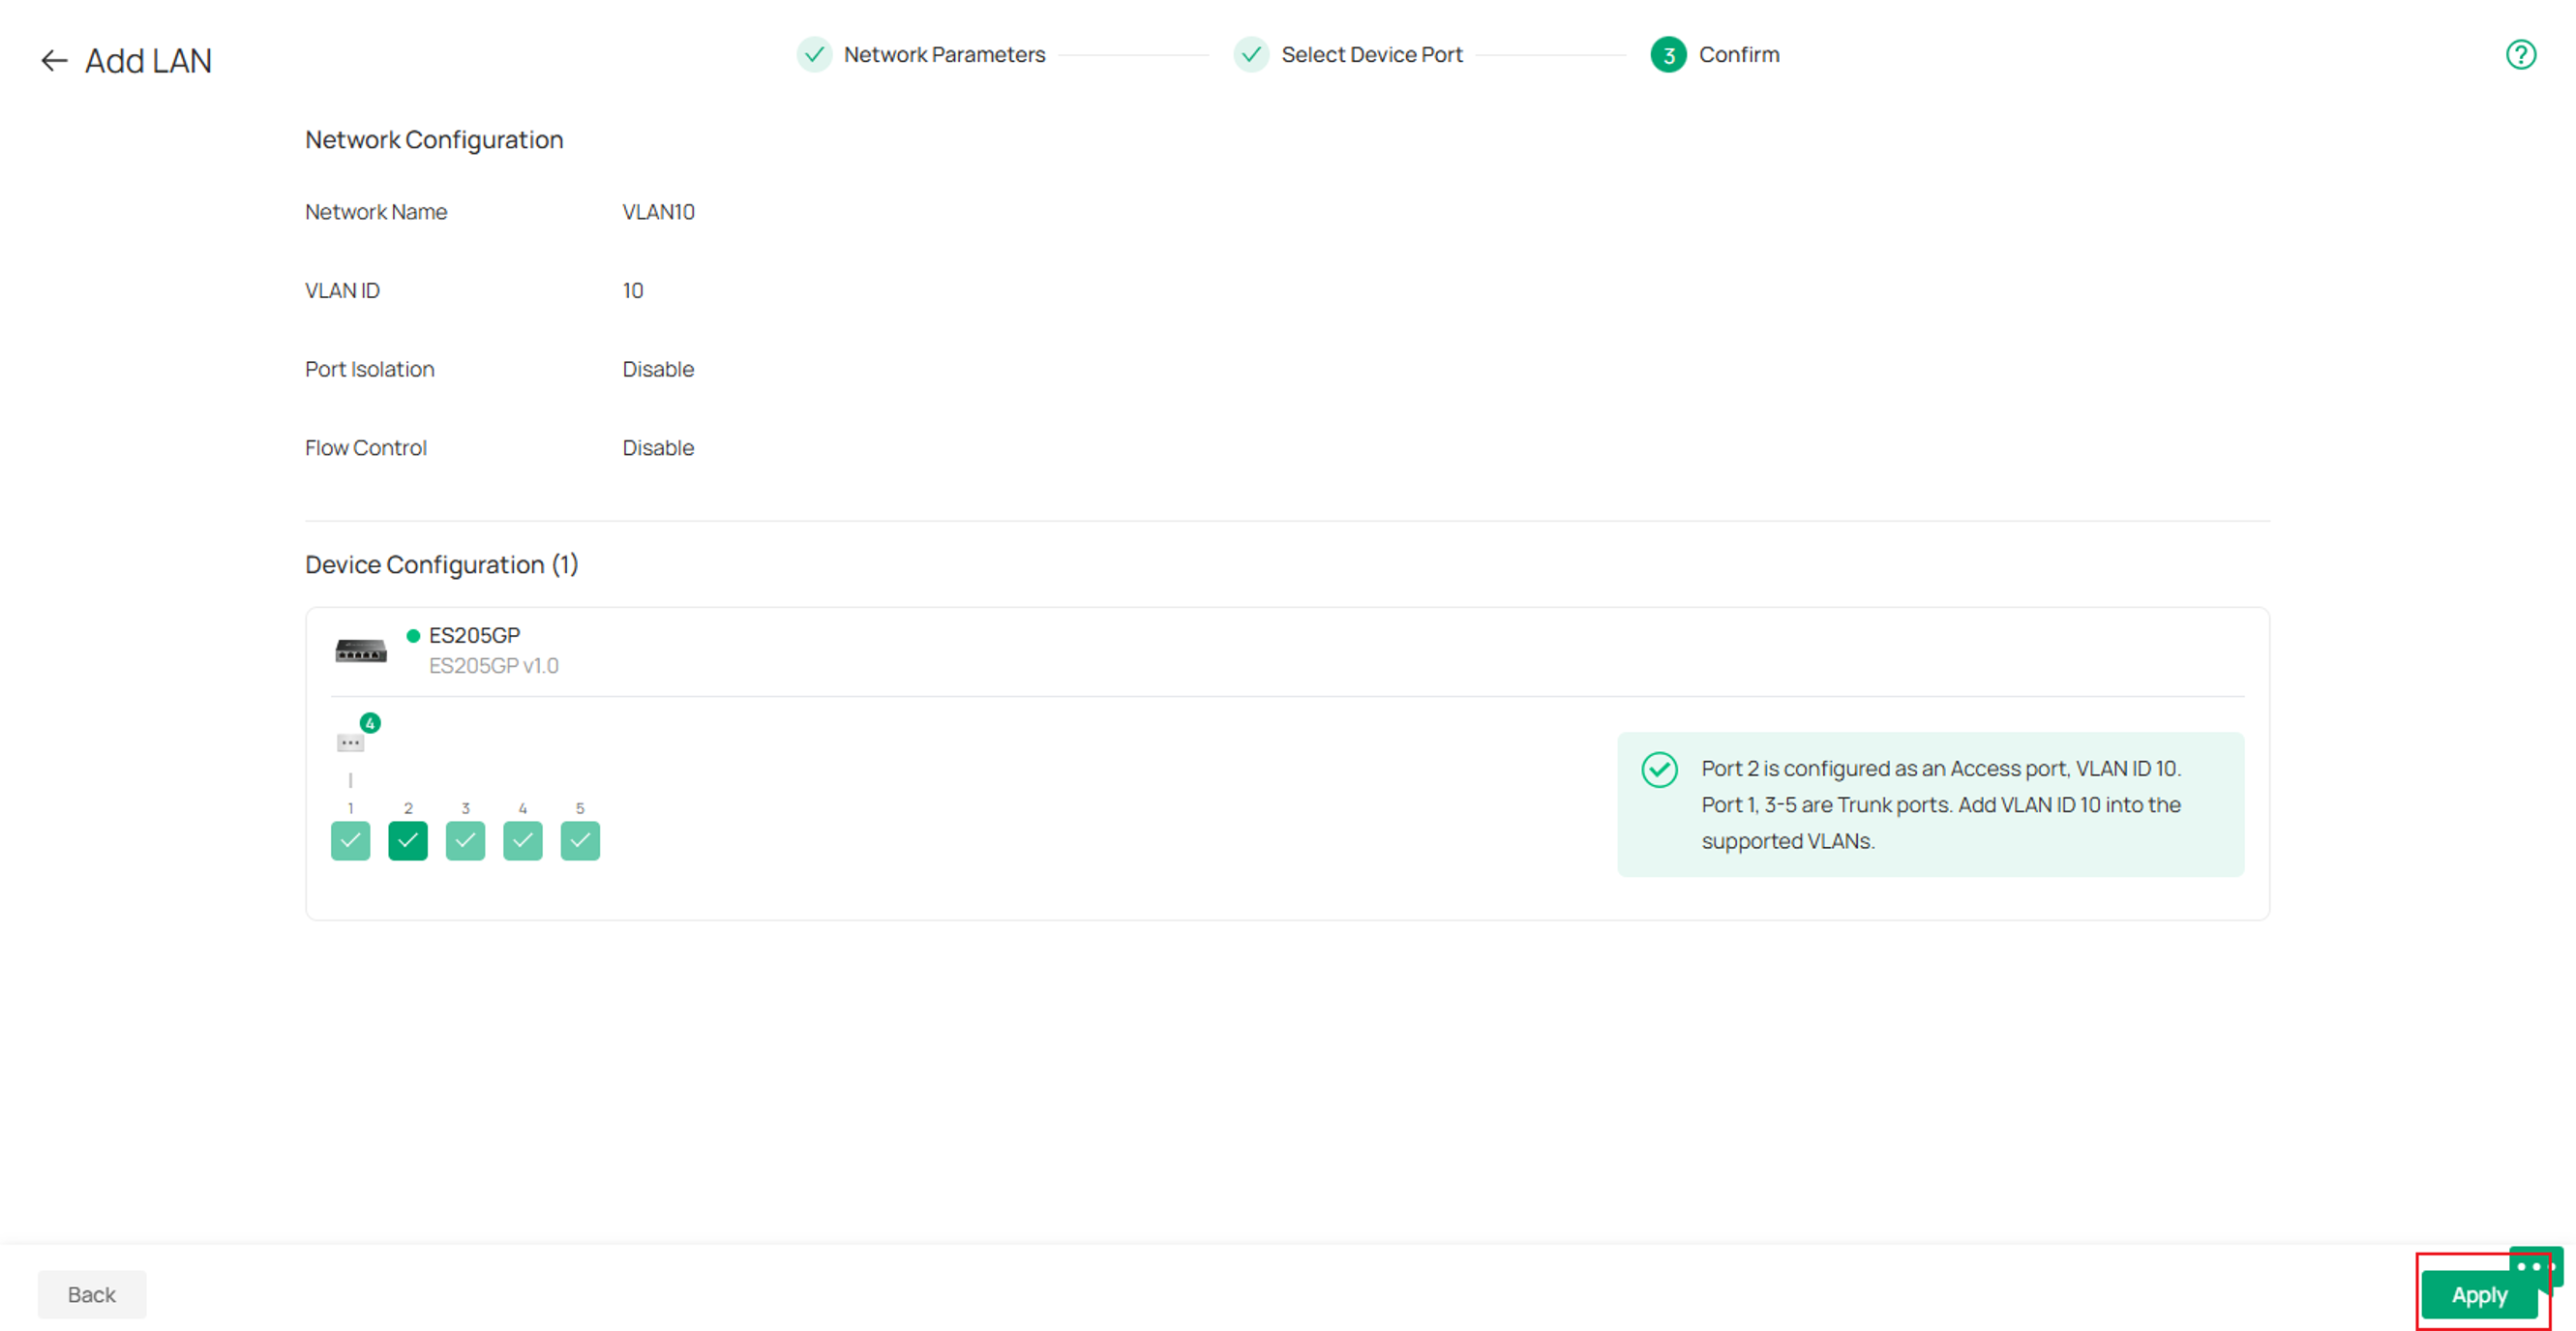Toggle port 4 checkbox
The height and width of the screenshot is (1331, 2576).
tap(523, 840)
